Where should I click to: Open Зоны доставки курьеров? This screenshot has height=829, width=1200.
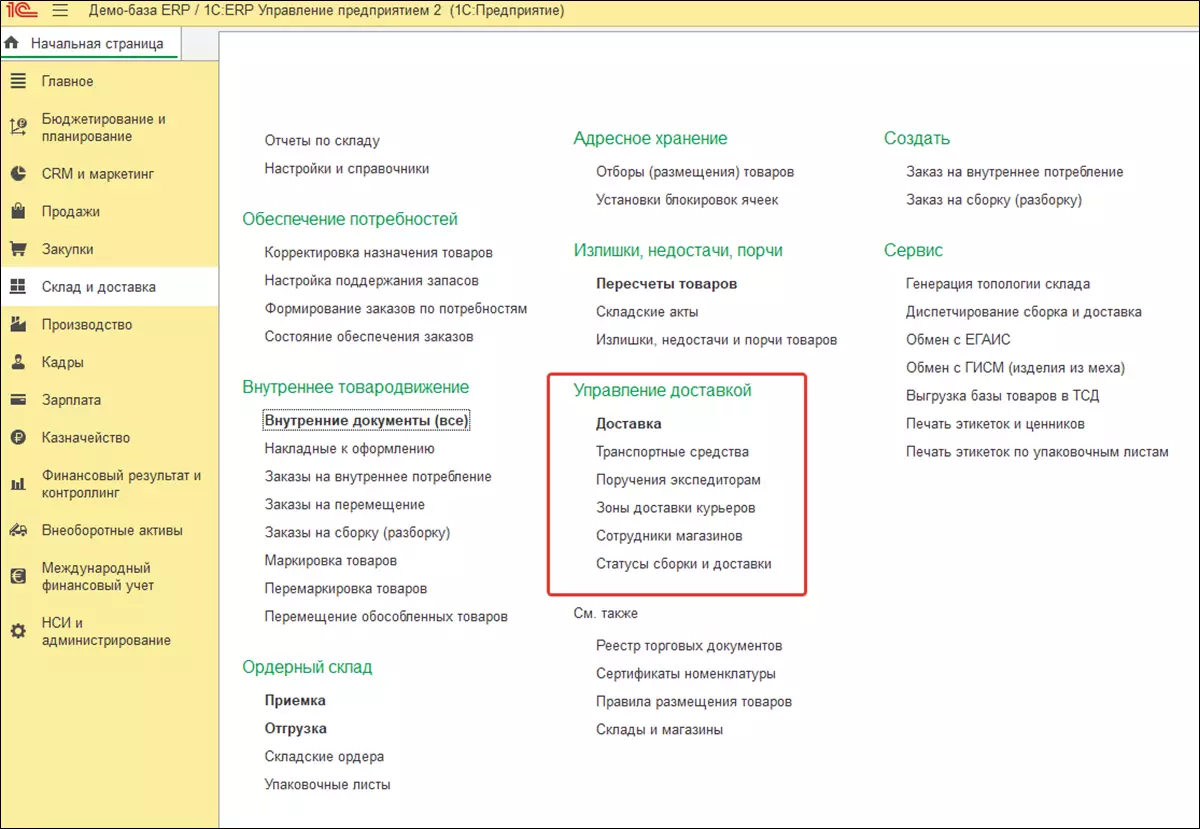[x=675, y=508]
